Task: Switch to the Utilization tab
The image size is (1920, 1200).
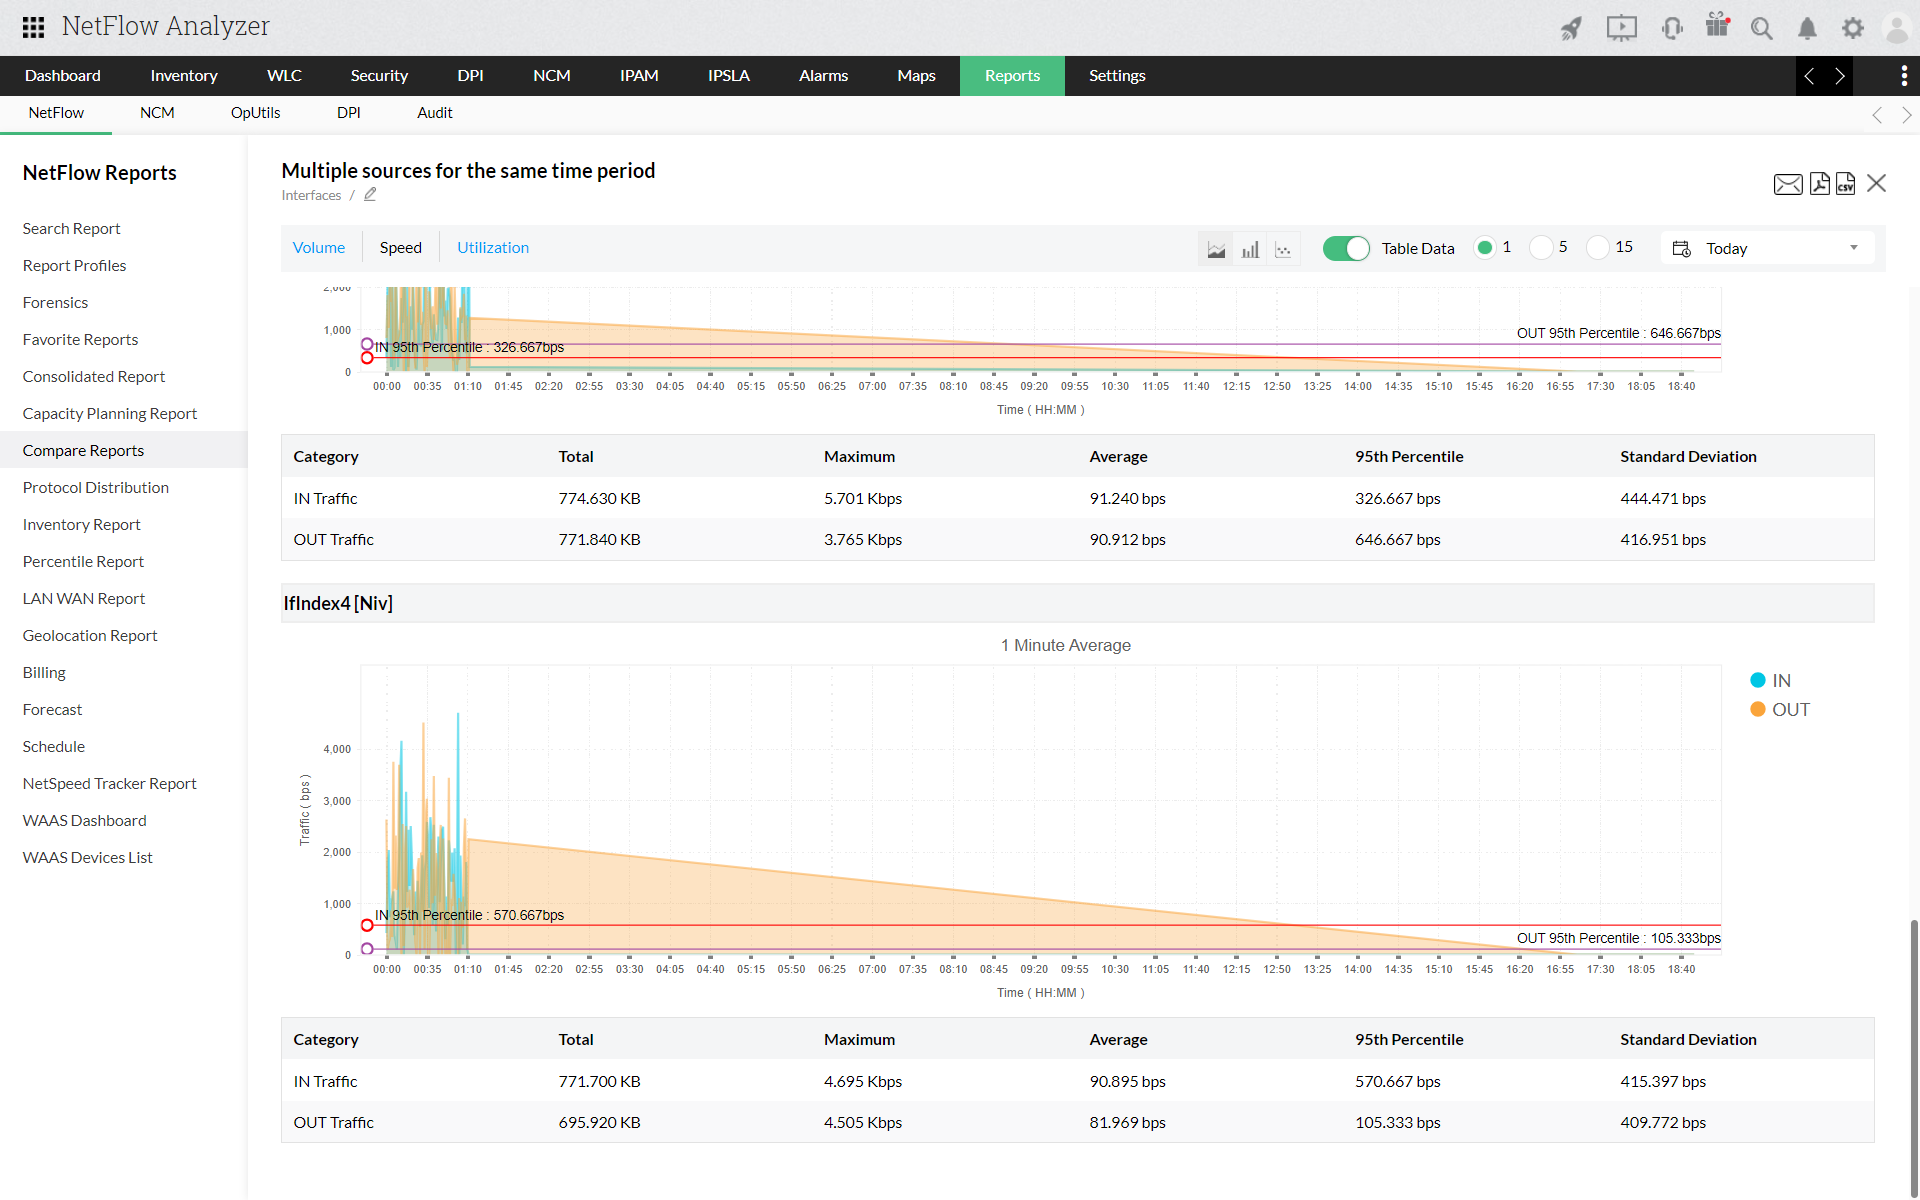Action: 493,248
